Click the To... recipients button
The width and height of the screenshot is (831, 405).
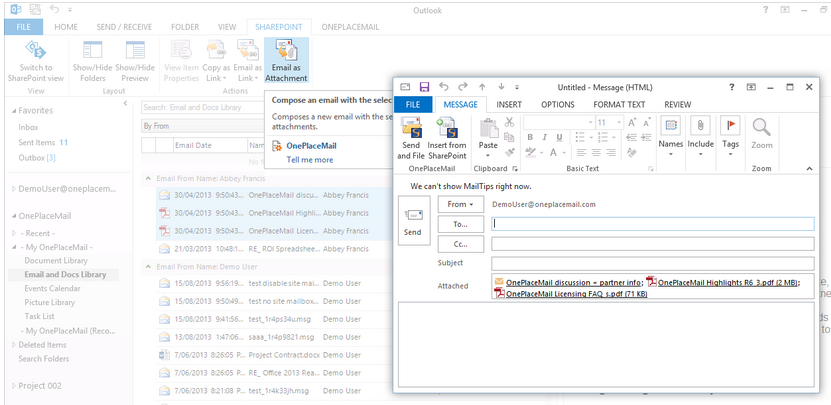pyautogui.click(x=460, y=224)
